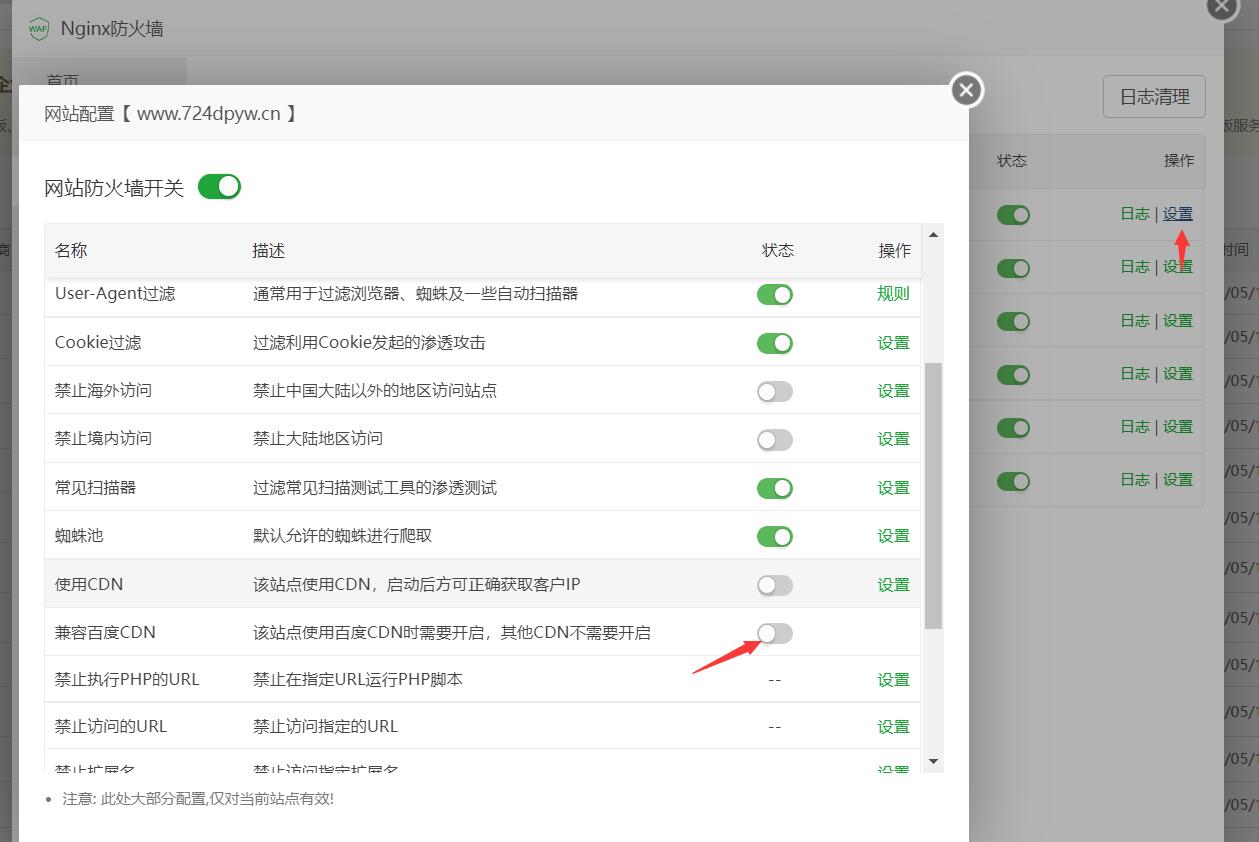1259x842 pixels.
Task: Disable User-Agent过滤 switch
Action: pos(775,294)
